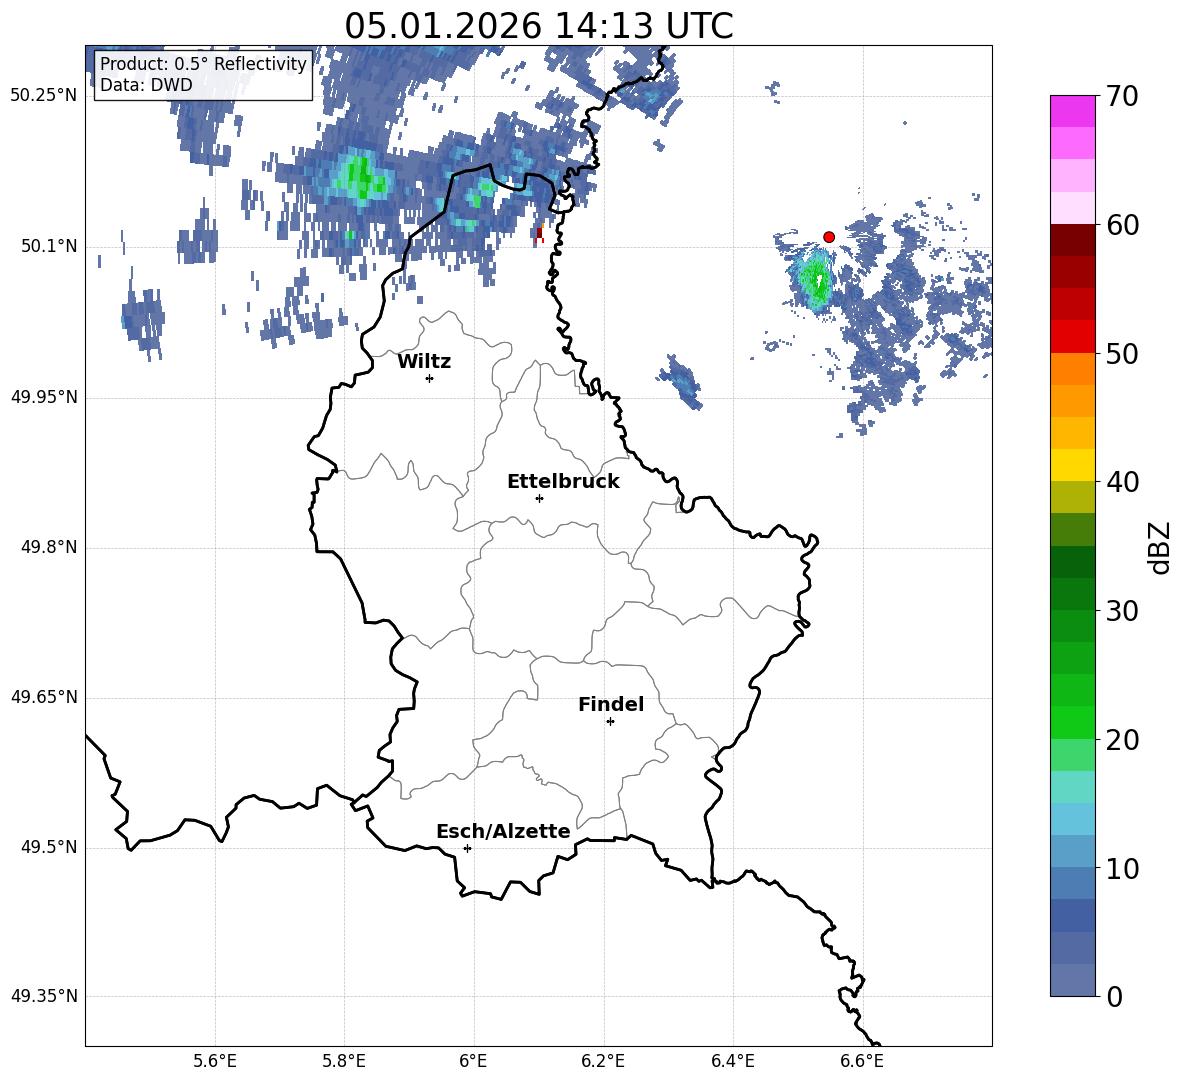Click the 49.95°N latitude label
1184x1081 pixels.
(44, 397)
